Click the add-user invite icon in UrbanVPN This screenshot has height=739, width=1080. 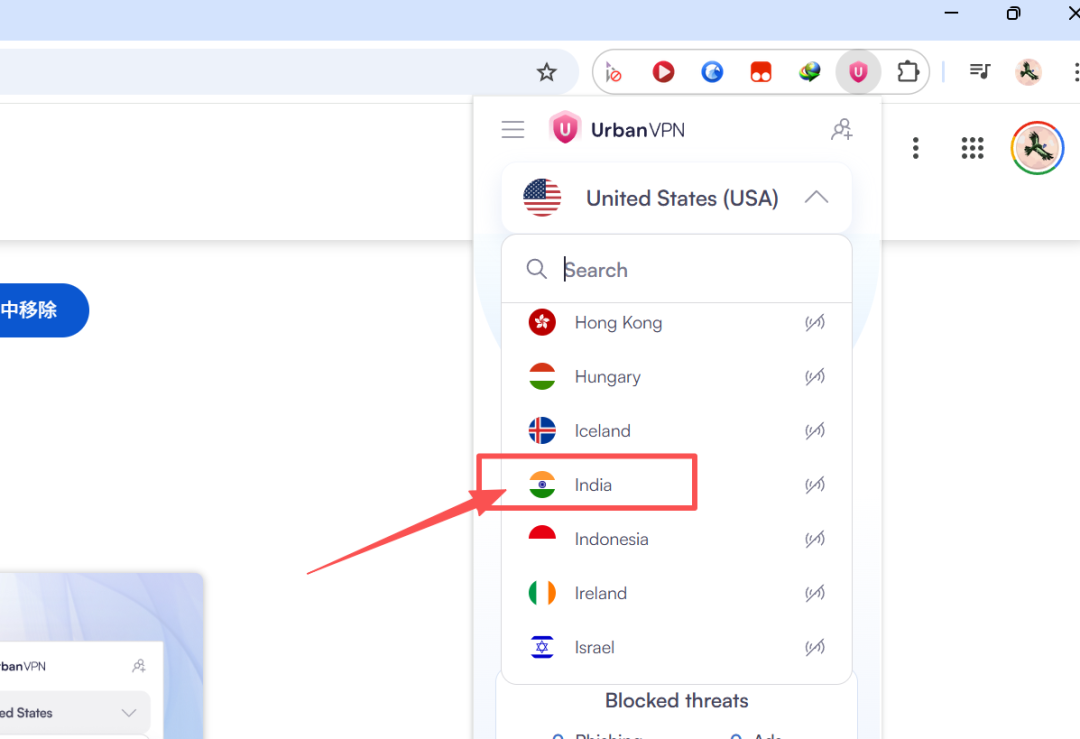841,129
